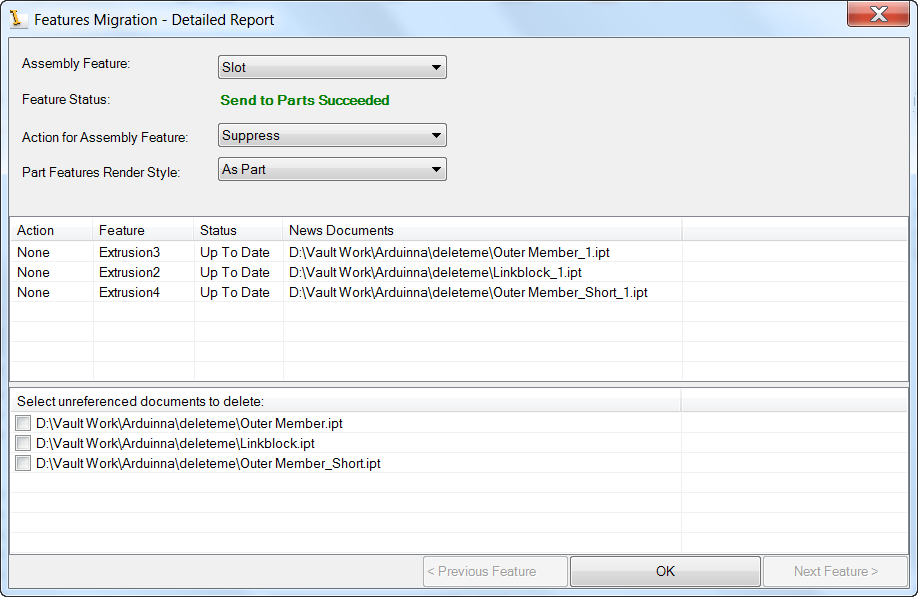
Task: Click the Action column header
Action: pyautogui.click(x=35, y=230)
